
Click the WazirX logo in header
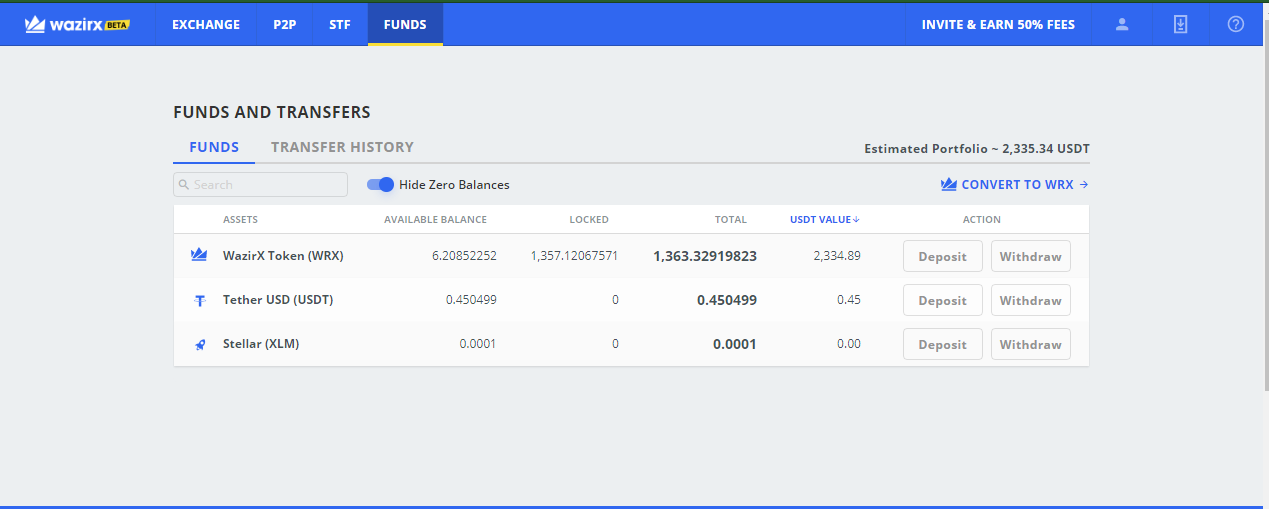pyautogui.click(x=77, y=24)
